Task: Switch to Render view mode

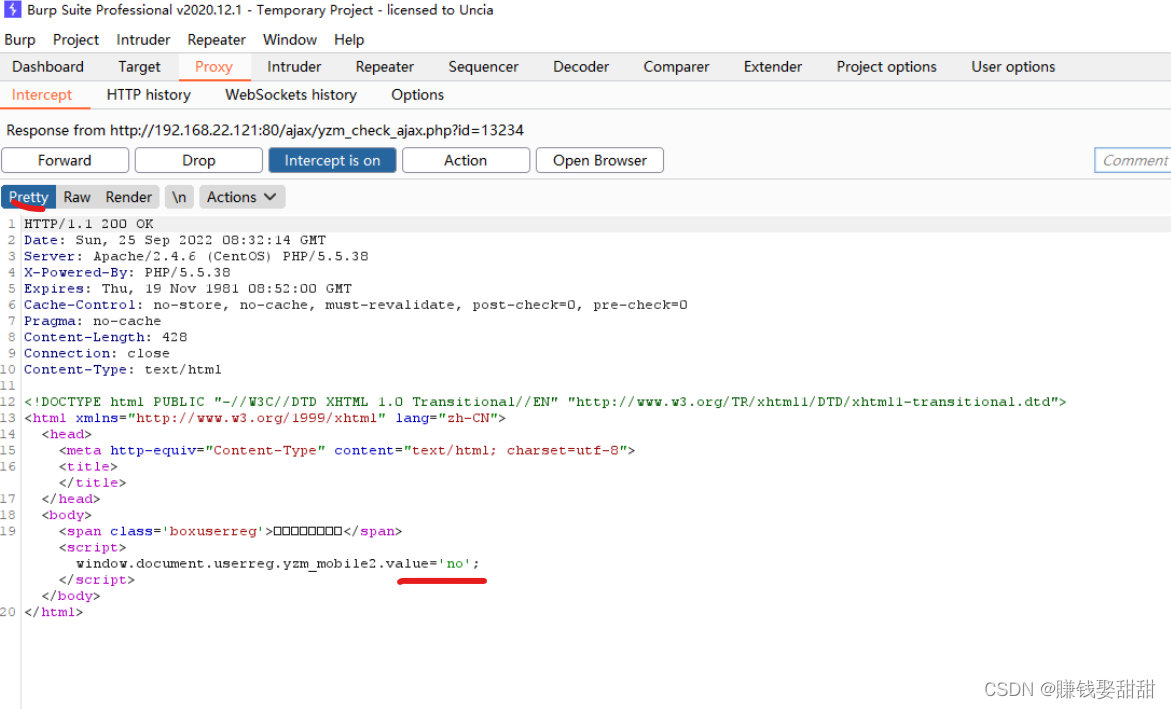Action: (x=128, y=197)
